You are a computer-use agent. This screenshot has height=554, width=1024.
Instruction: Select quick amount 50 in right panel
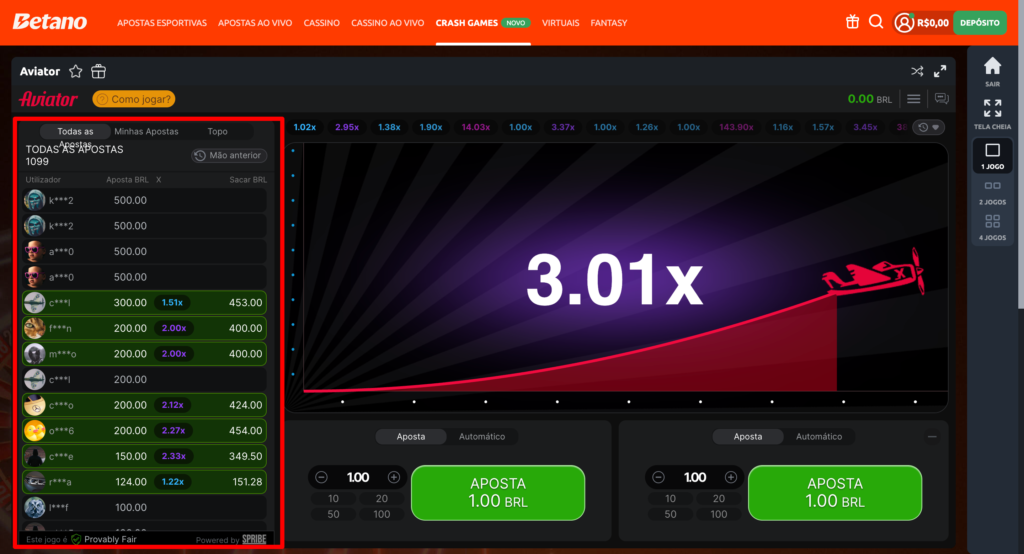pos(670,514)
